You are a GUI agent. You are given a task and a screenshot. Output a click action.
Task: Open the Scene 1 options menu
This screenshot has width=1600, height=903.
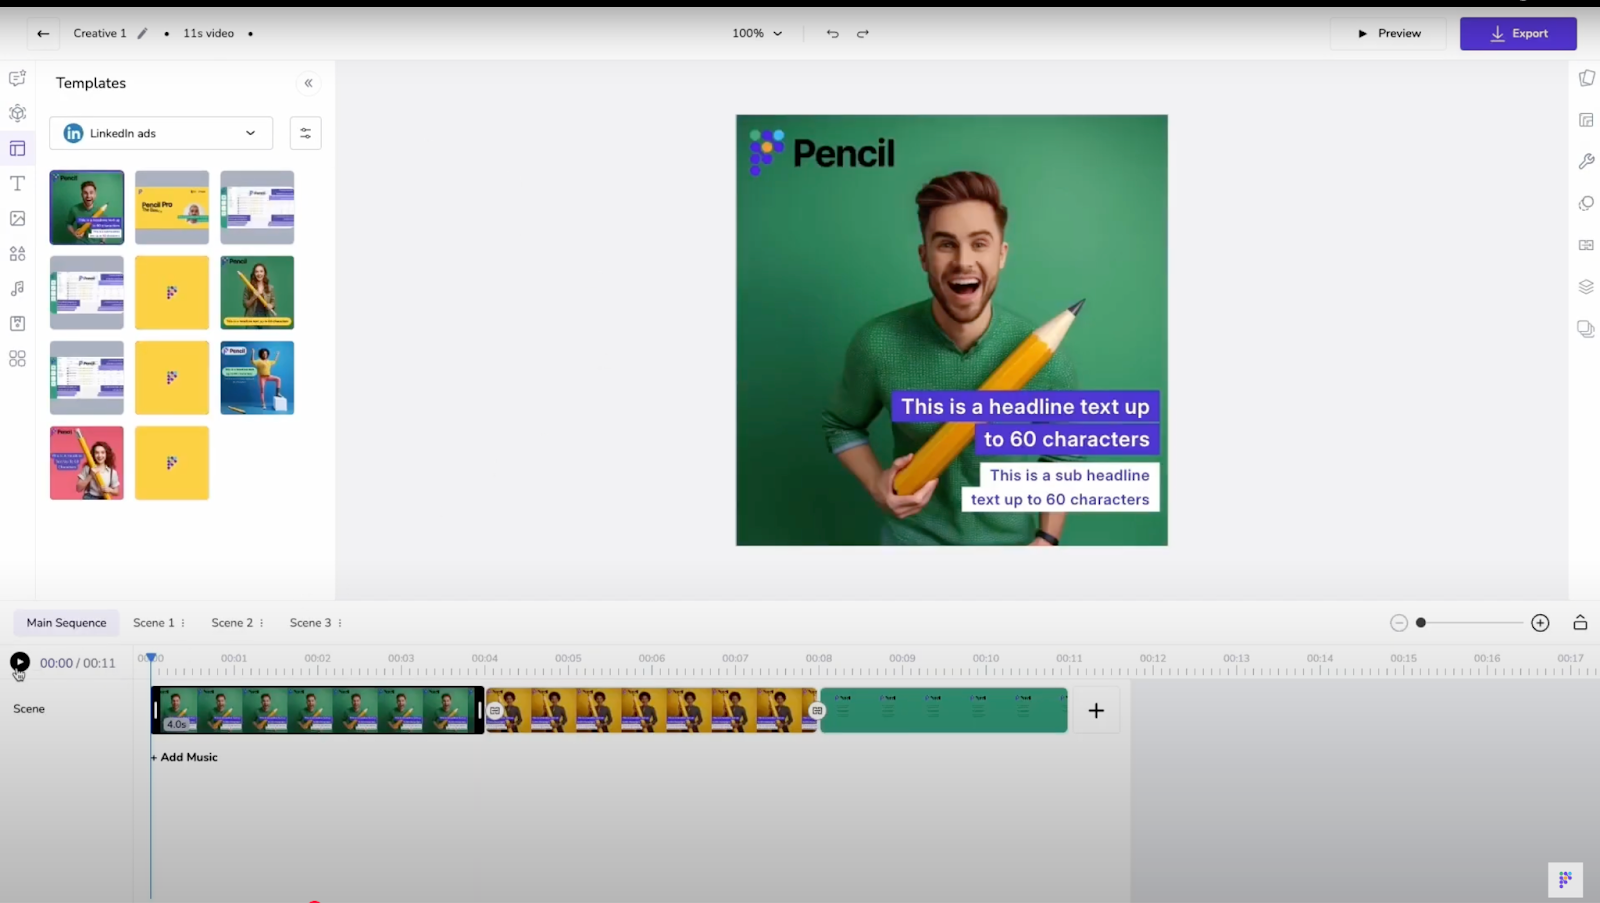[183, 623]
